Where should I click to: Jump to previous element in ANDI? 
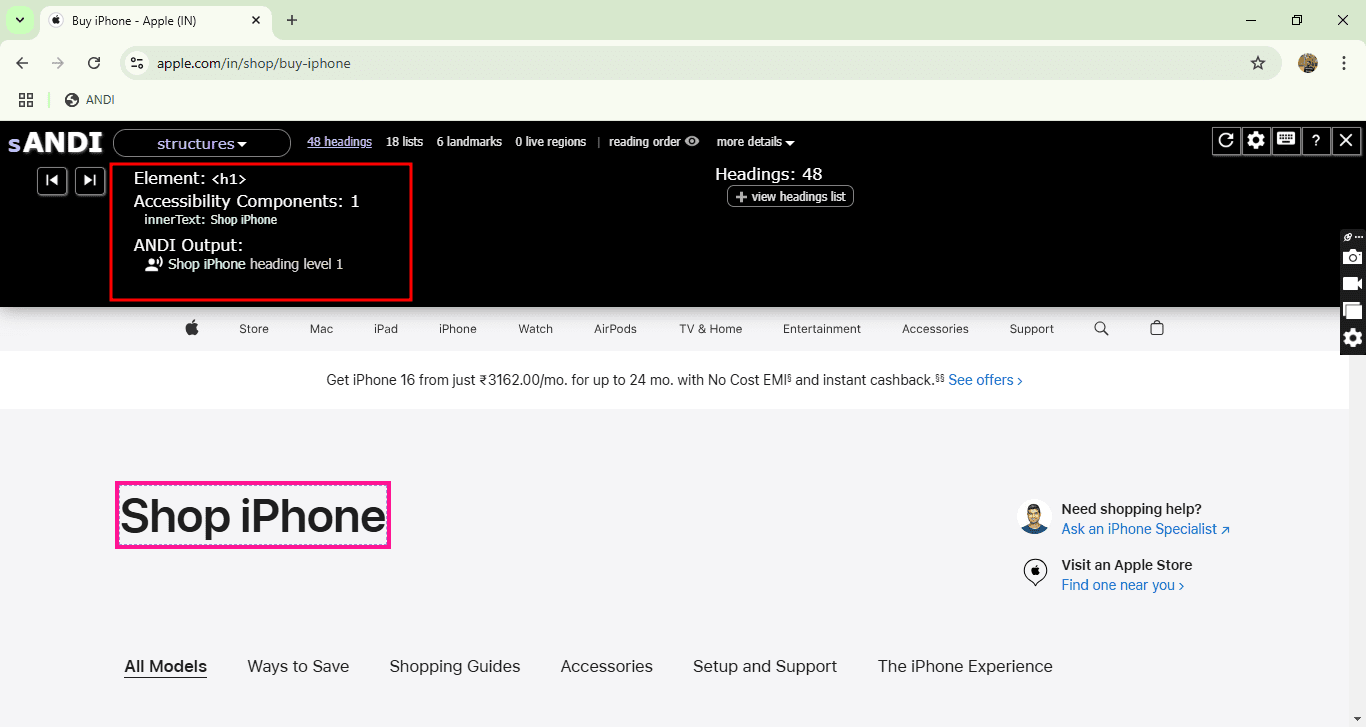pyautogui.click(x=52, y=180)
